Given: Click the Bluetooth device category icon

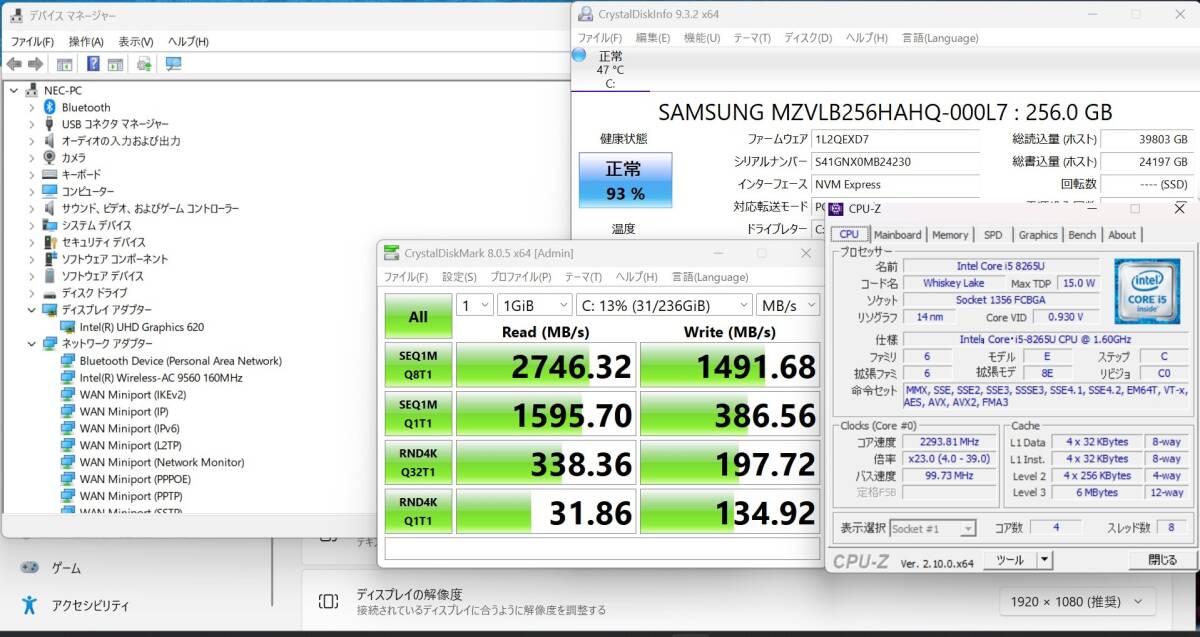Looking at the screenshot, I should (49, 107).
